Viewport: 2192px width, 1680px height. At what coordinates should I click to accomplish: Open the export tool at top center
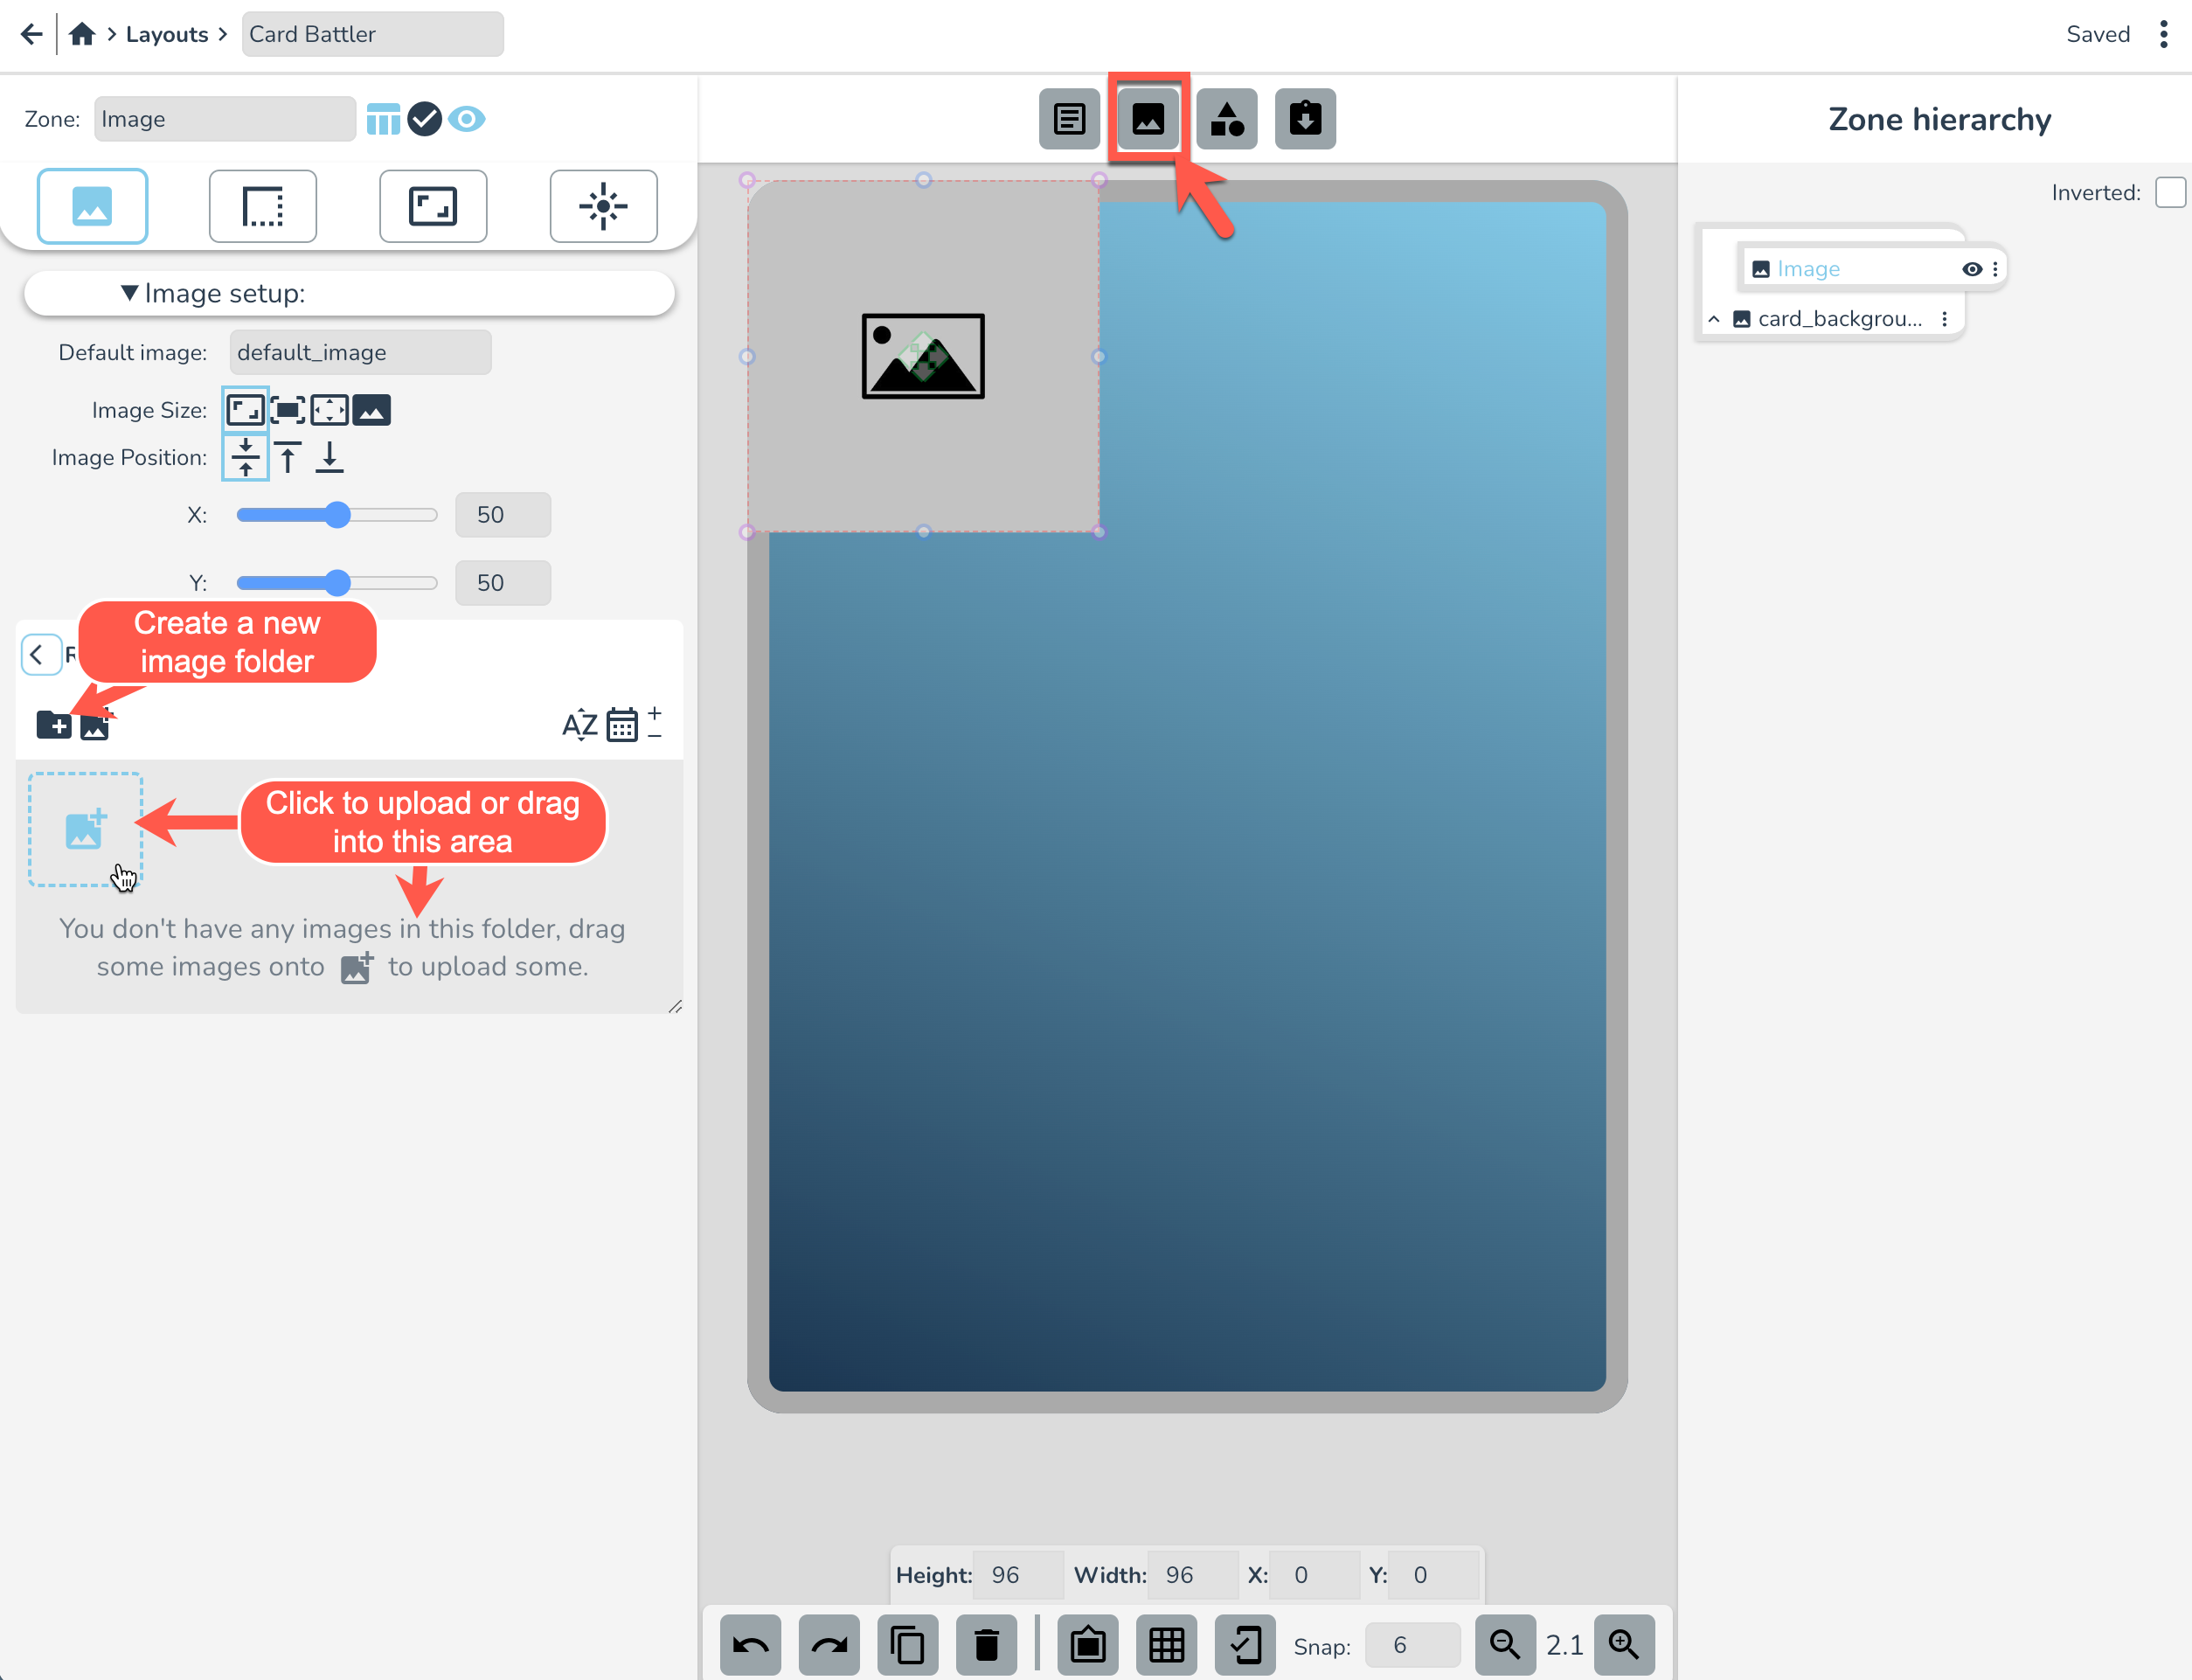[1305, 118]
